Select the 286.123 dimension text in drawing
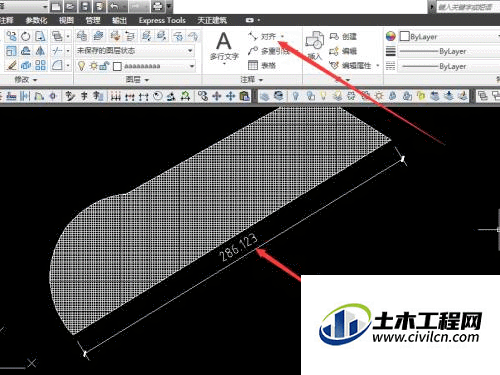 [x=238, y=247]
